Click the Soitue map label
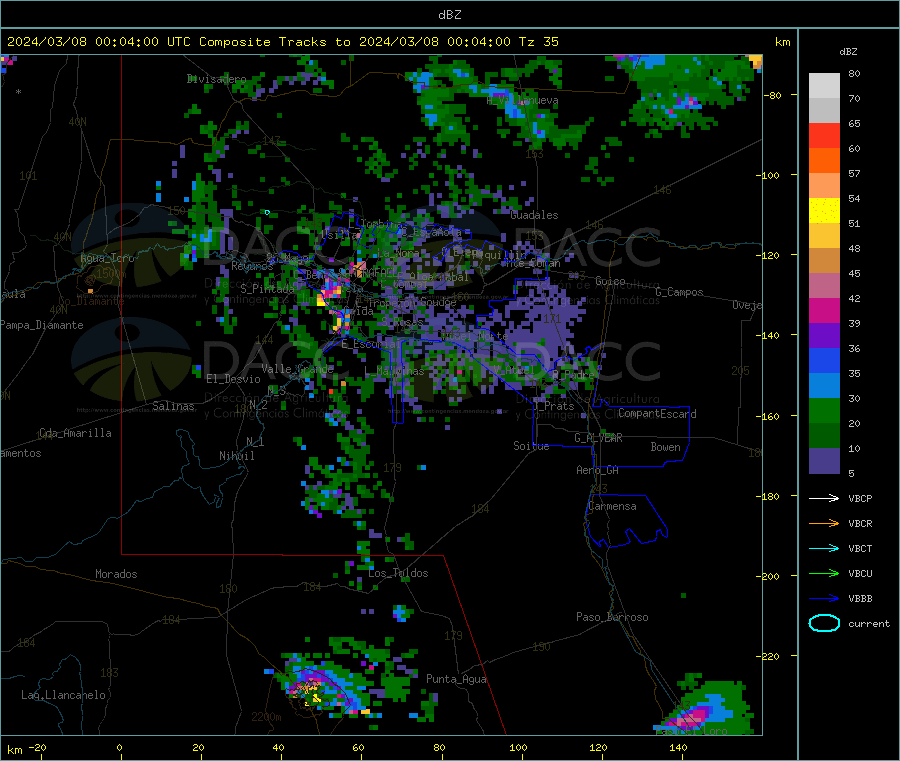Image resolution: width=900 pixels, height=761 pixels. (531, 446)
